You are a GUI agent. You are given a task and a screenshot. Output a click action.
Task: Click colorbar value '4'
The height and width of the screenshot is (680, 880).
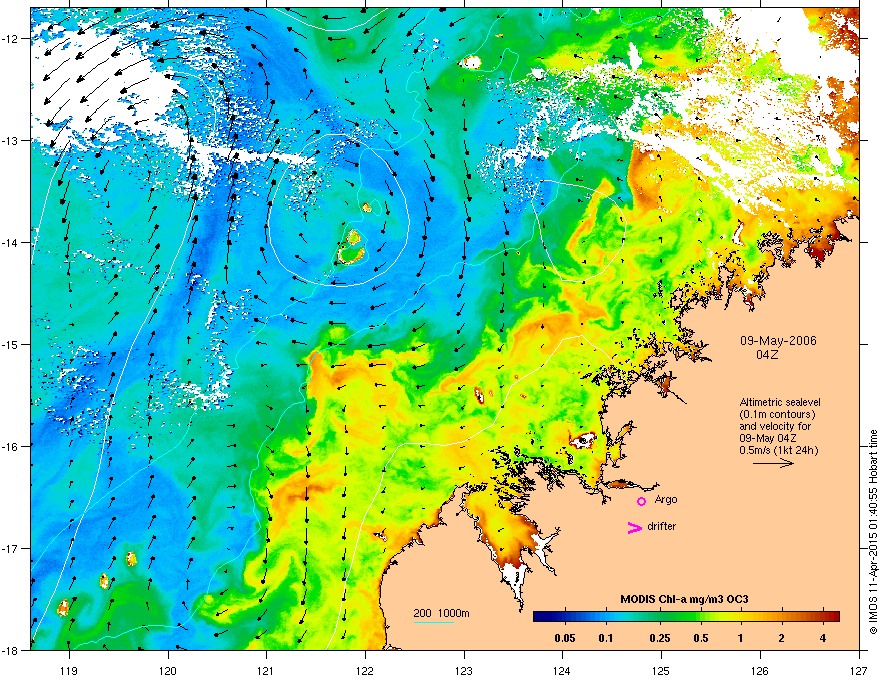click(823, 638)
